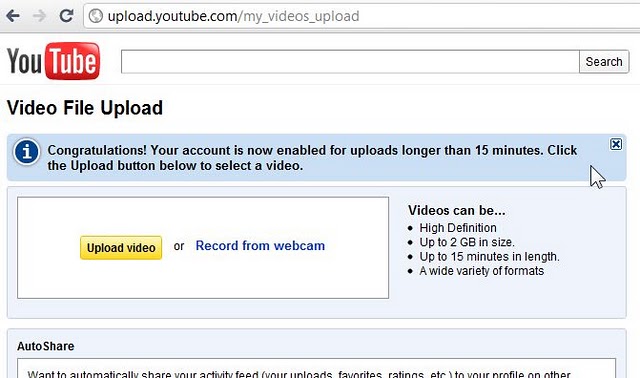Click the Video File Upload heading
Viewport: 640px width, 378px height.
(x=85, y=108)
